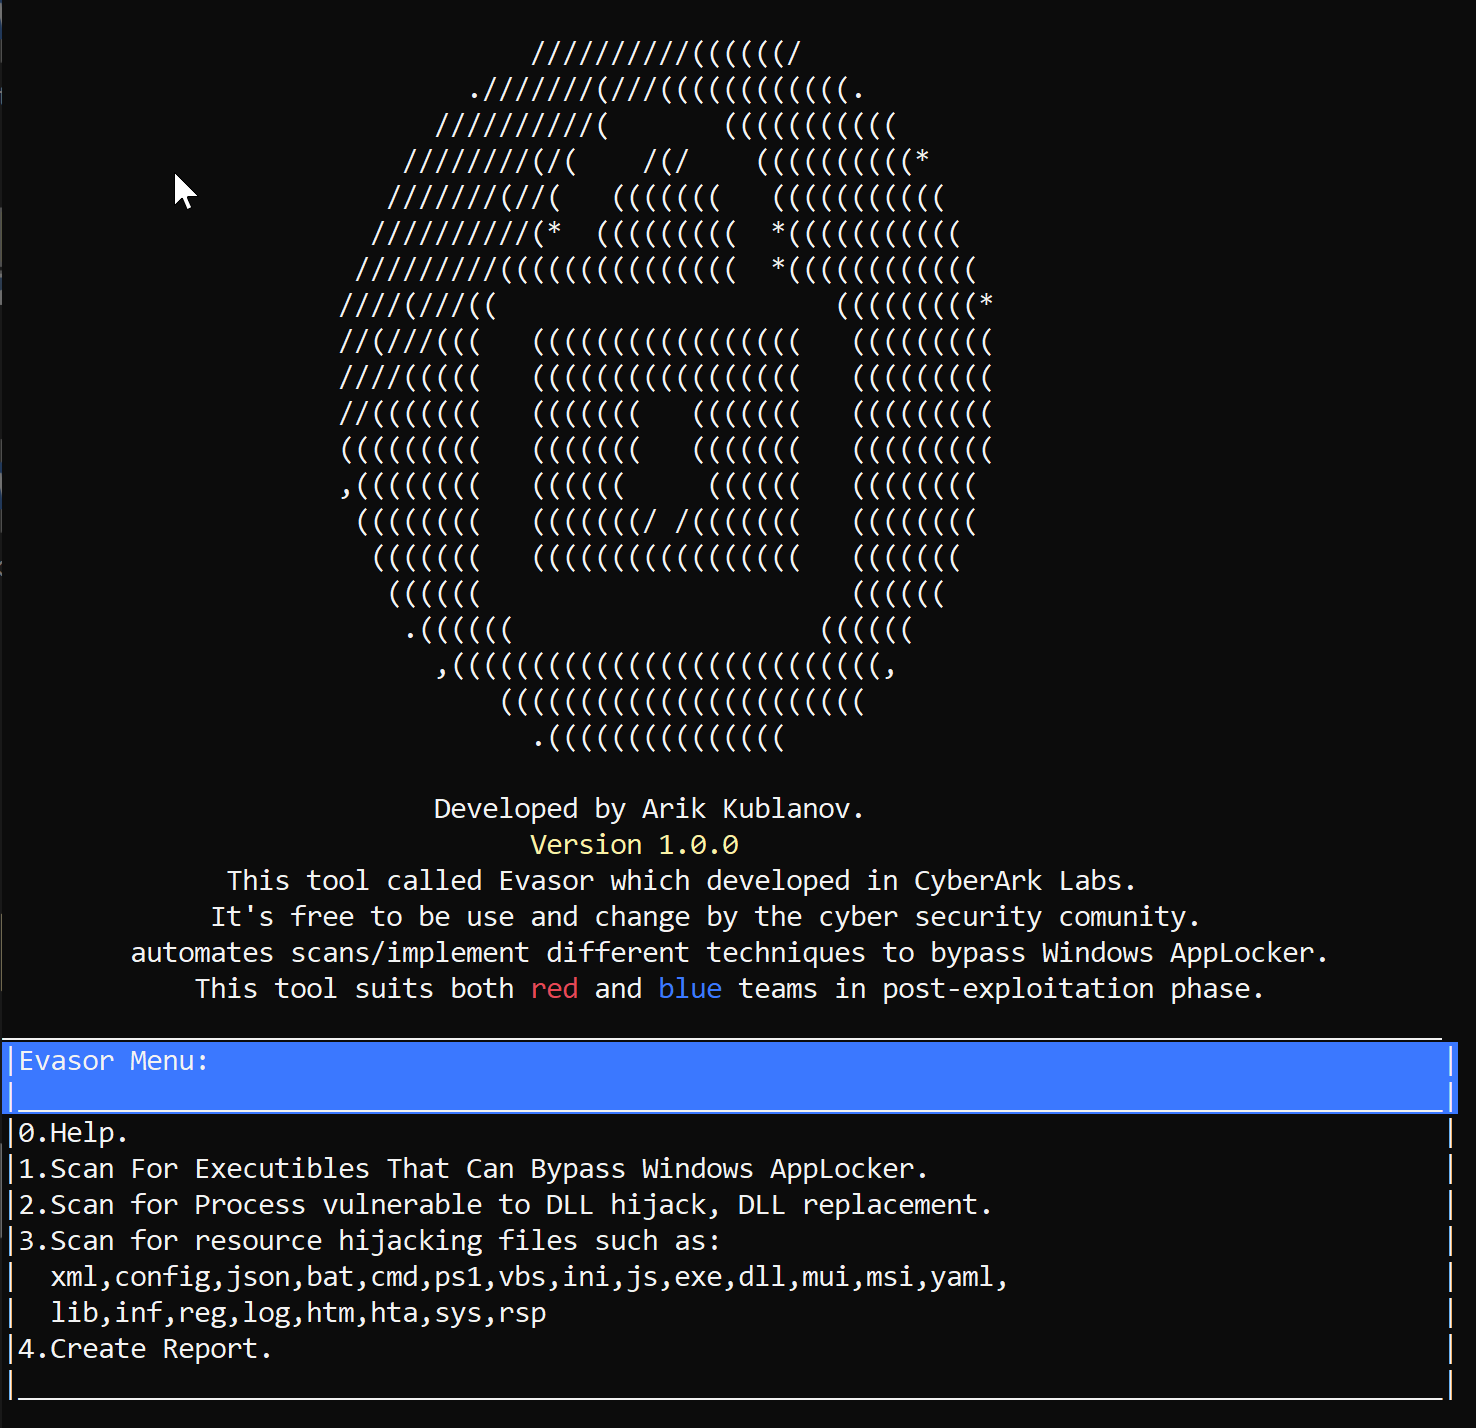Click the '4.Create Report.' menu line
The image size is (1476, 1428).
145,1349
